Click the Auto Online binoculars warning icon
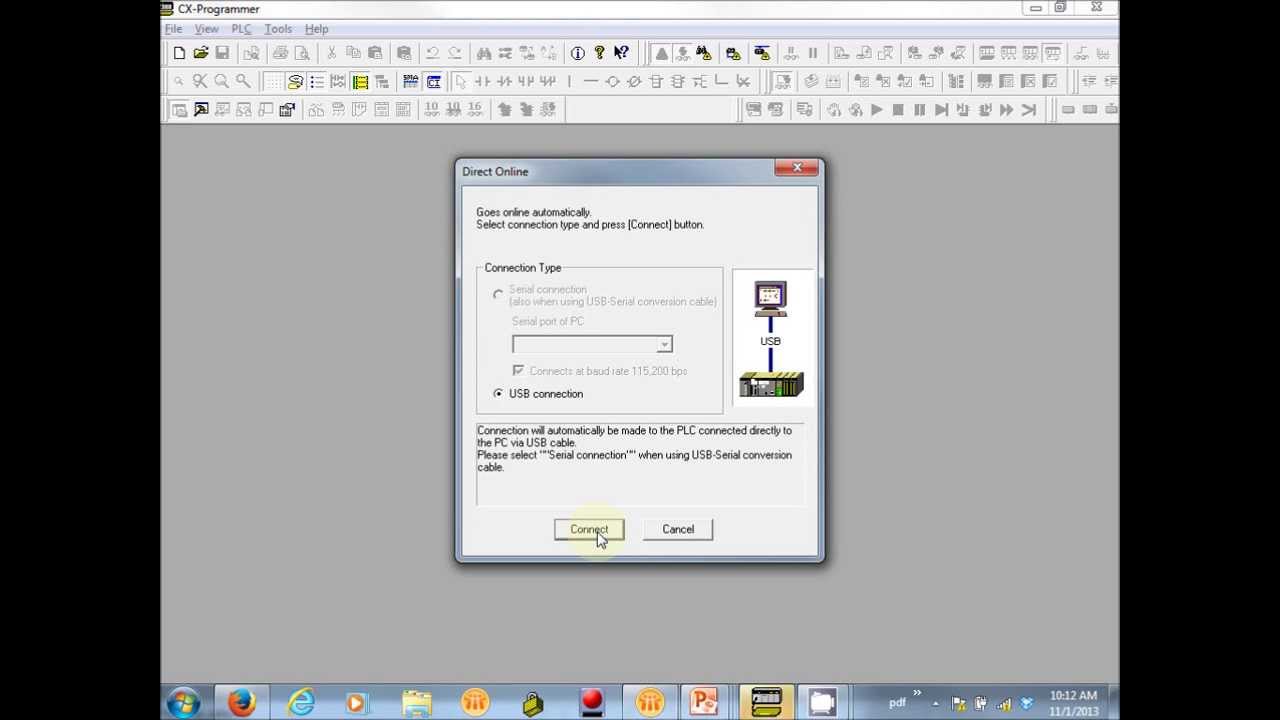The height and width of the screenshot is (720, 1280). point(703,53)
